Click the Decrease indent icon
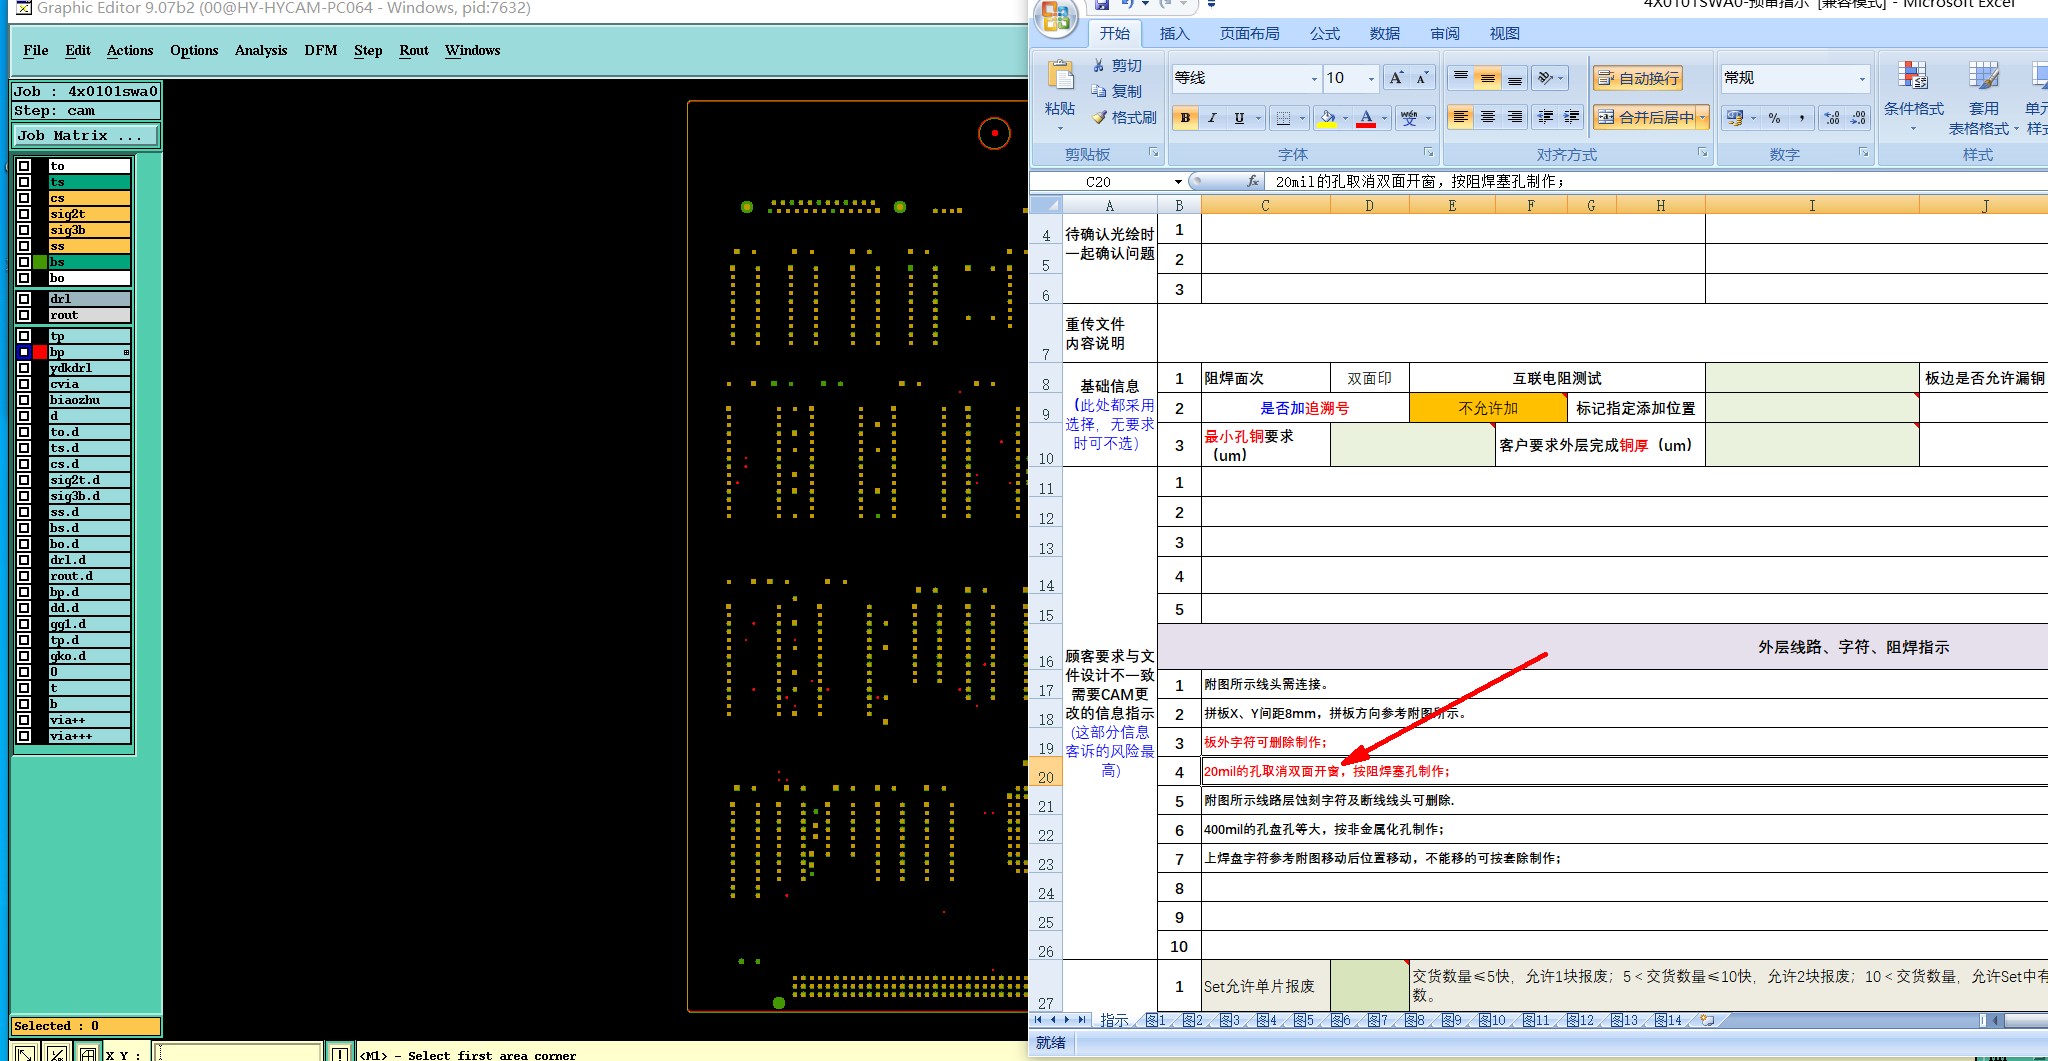Image resolution: width=2048 pixels, height=1061 pixels. (x=1545, y=118)
